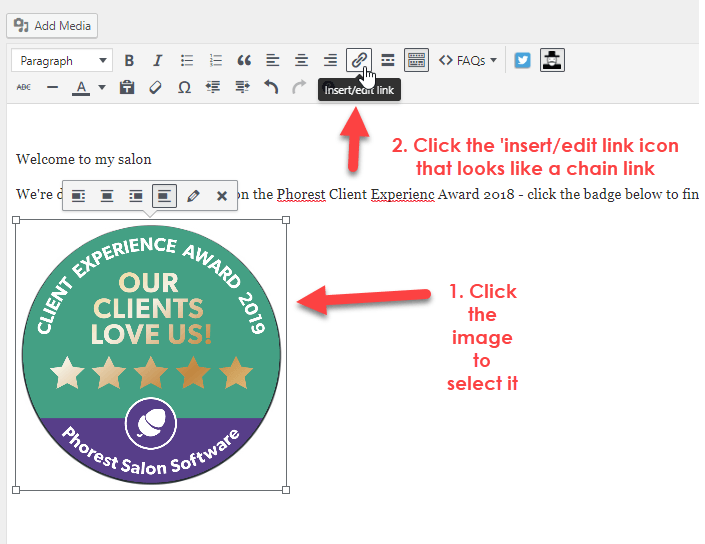Toggle the second toolbar row (kitchen sink)

416,60
